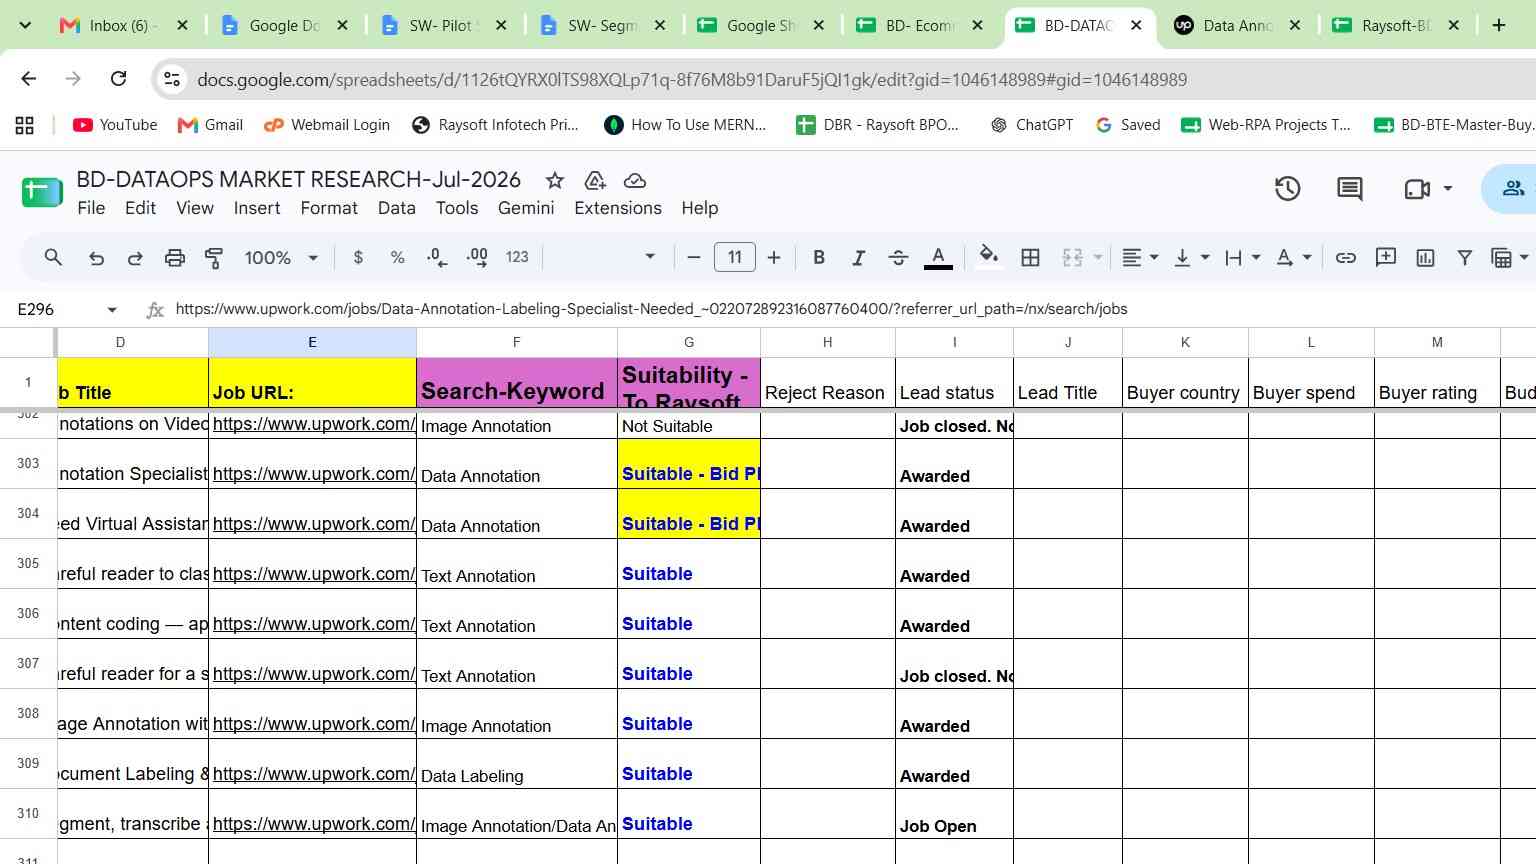The height and width of the screenshot is (864, 1536).
Task: Toggle bold formatting
Action: [819, 258]
